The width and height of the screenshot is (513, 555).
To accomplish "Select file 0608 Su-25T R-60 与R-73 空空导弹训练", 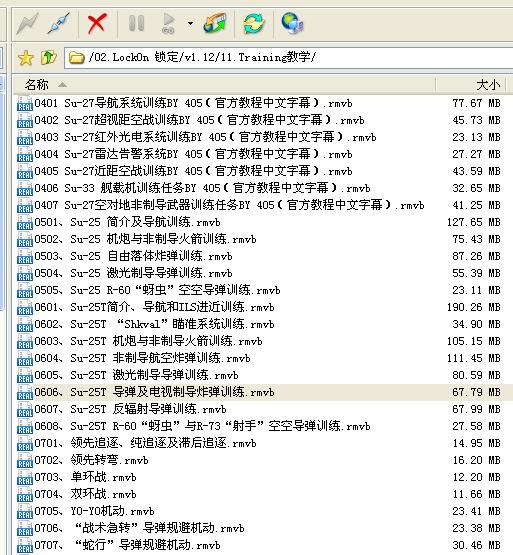I will click(x=203, y=426).
